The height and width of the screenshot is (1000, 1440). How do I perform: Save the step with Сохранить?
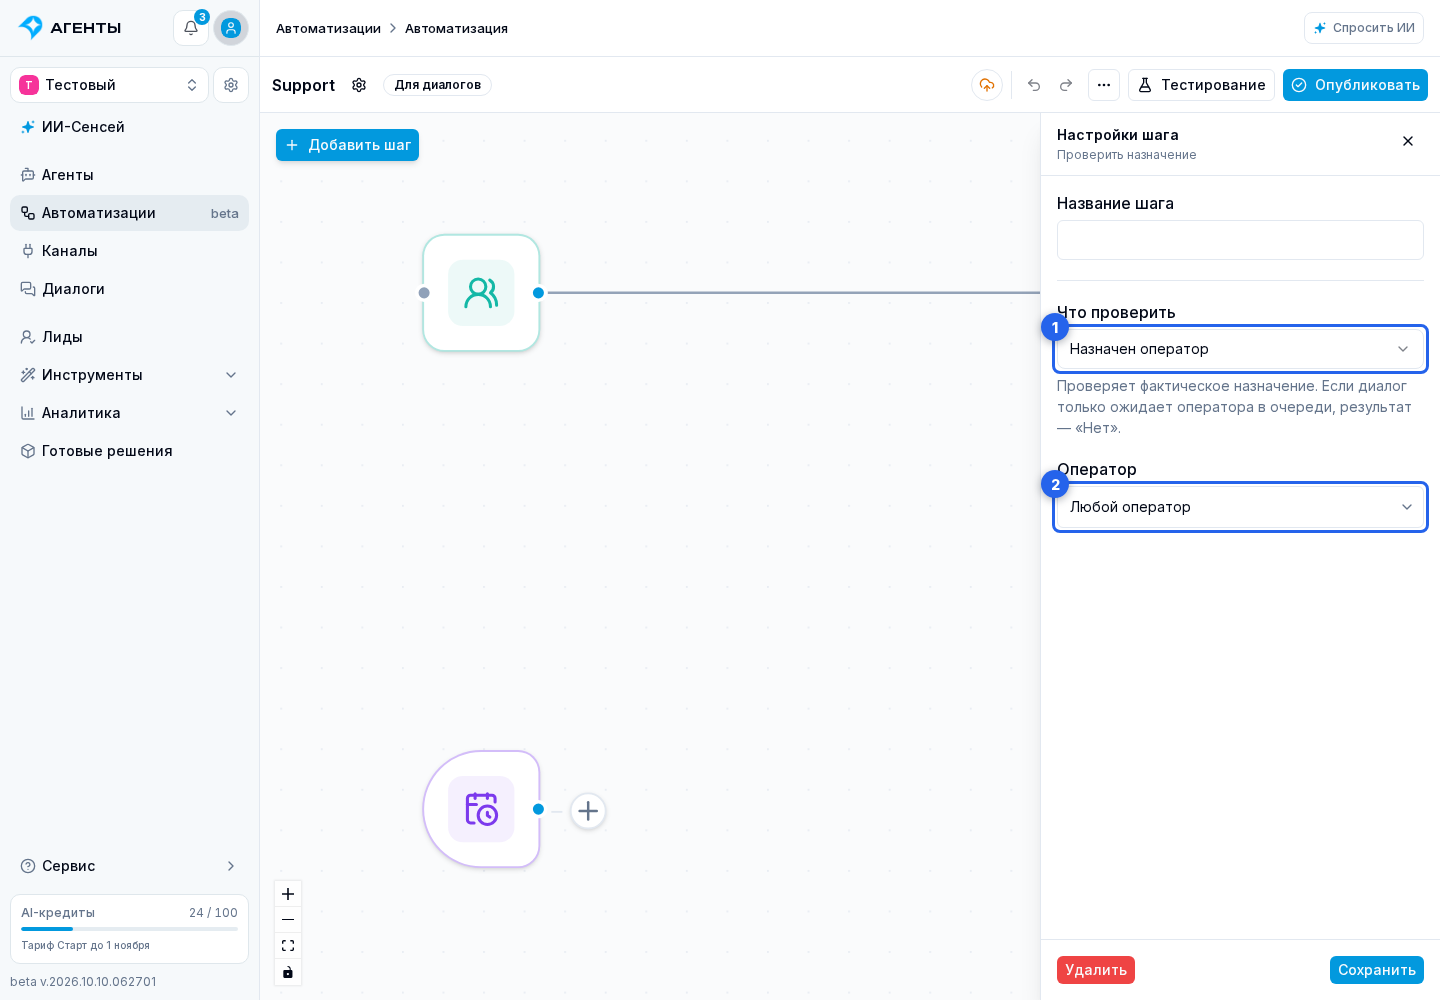[1377, 970]
